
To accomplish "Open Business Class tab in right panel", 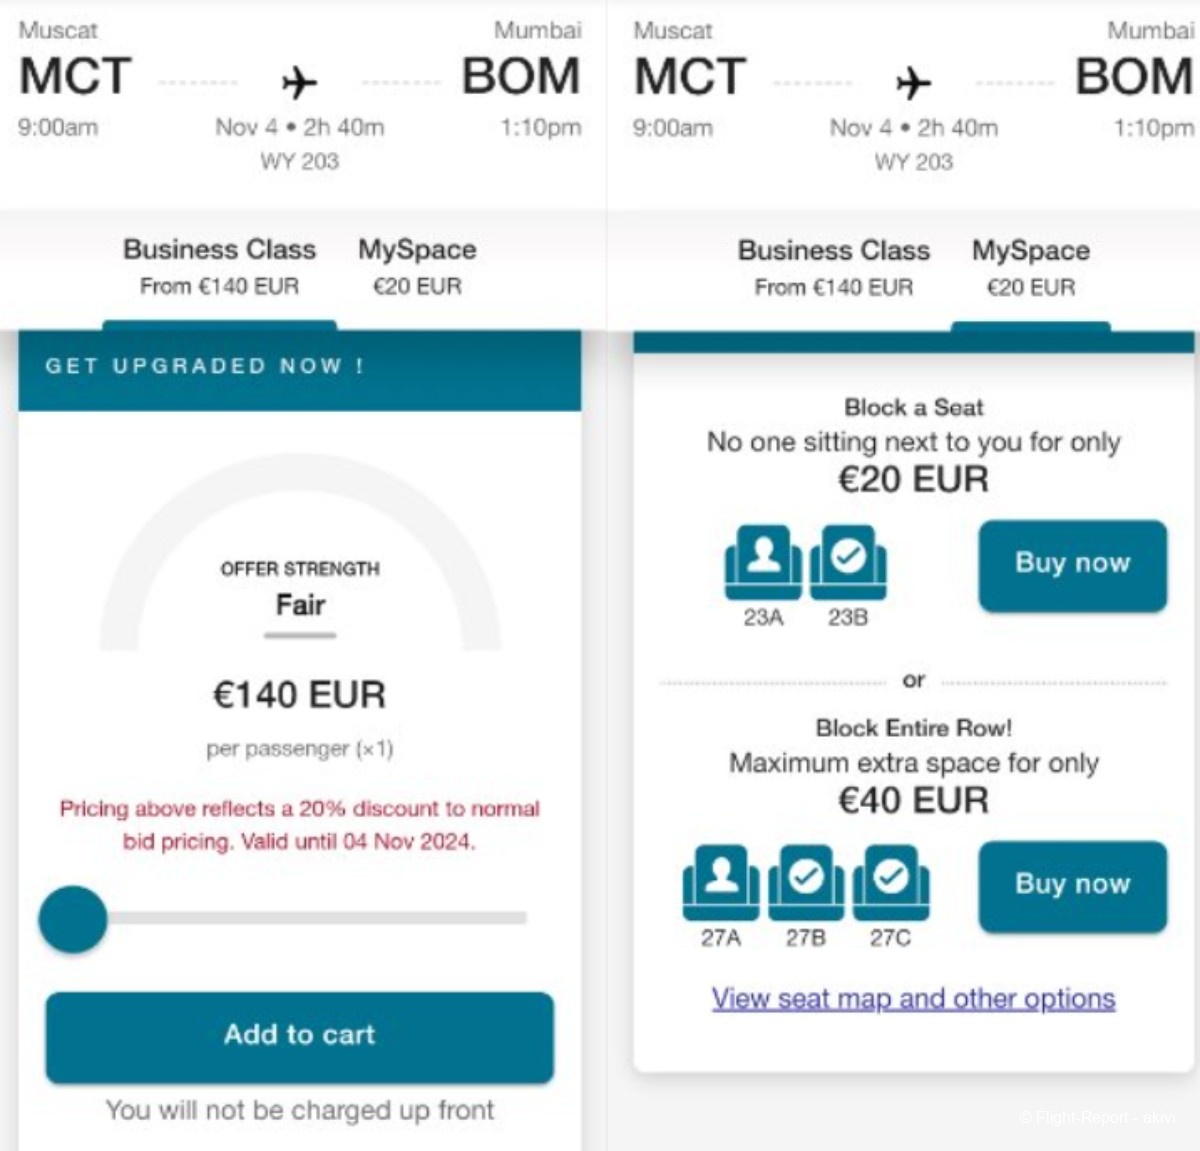I will tap(834, 267).
